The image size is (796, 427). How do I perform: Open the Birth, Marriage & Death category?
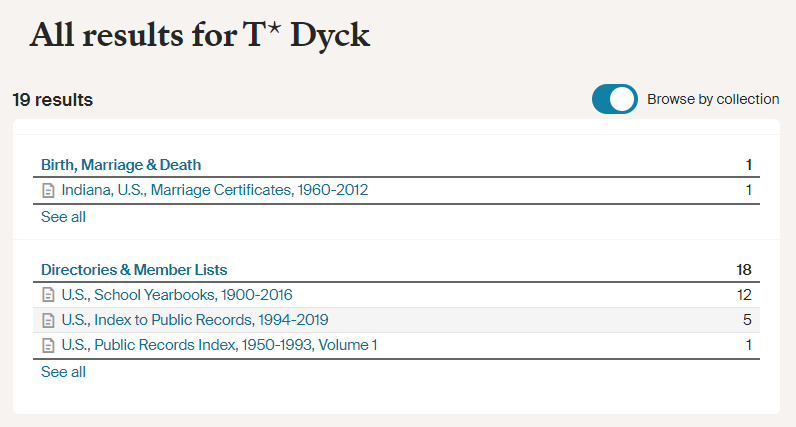coord(121,165)
